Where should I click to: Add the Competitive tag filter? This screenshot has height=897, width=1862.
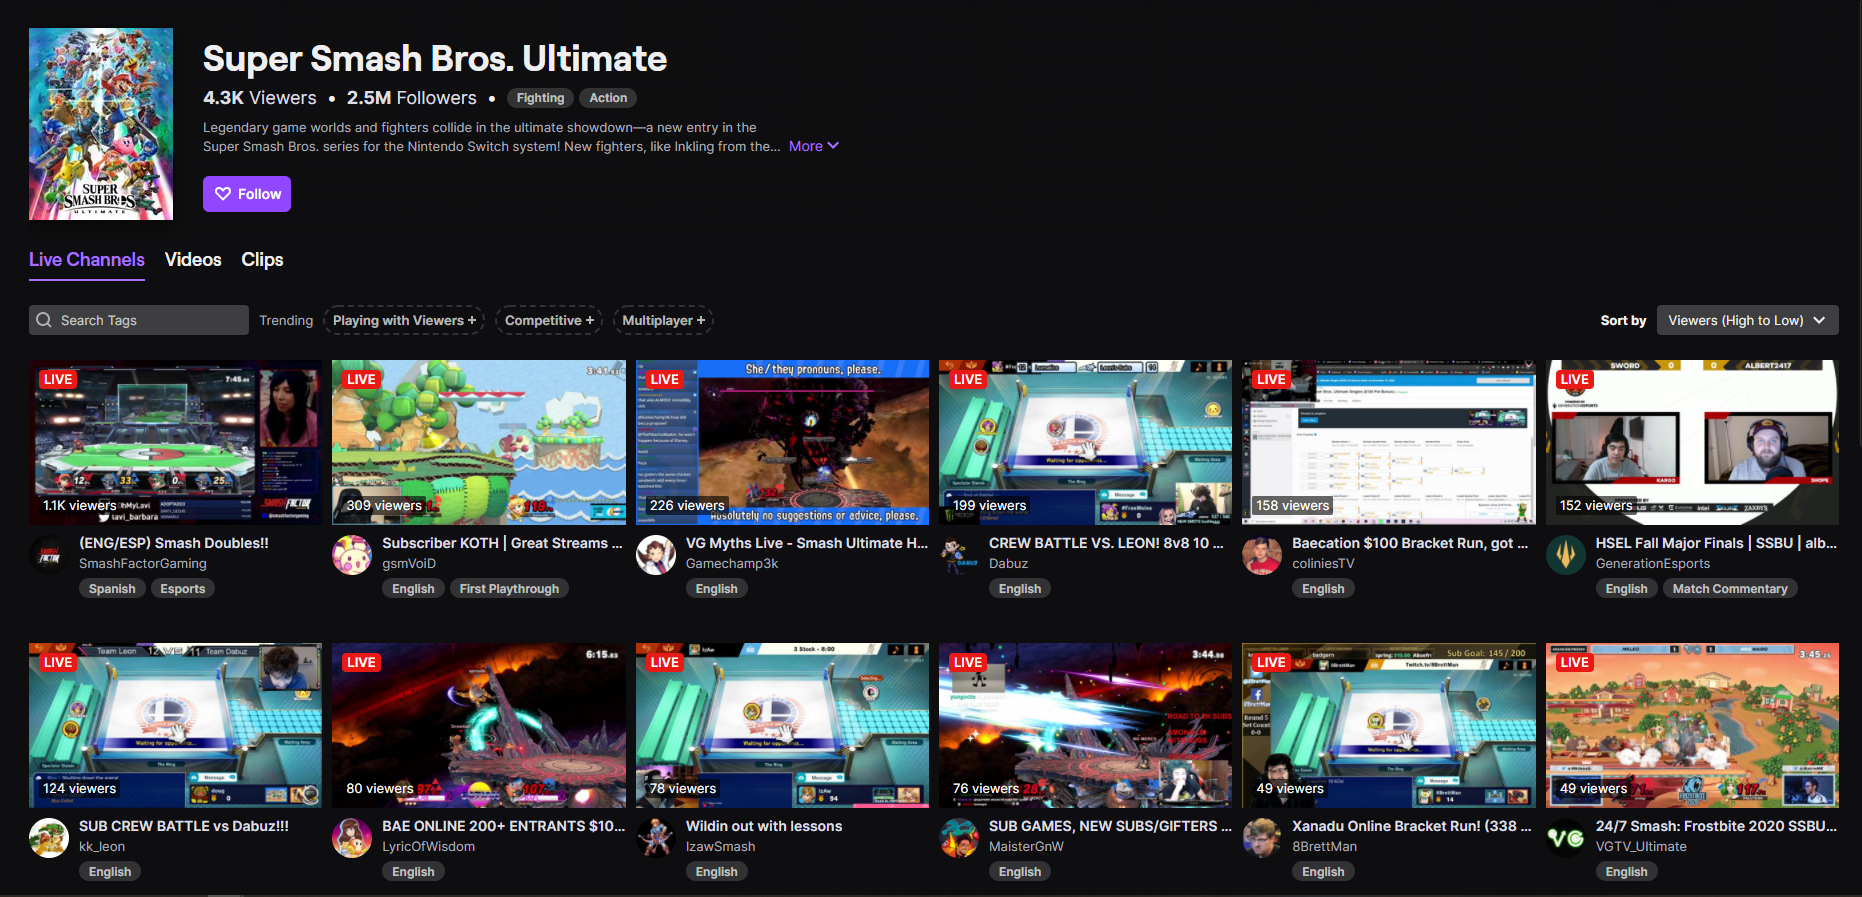[x=549, y=320]
